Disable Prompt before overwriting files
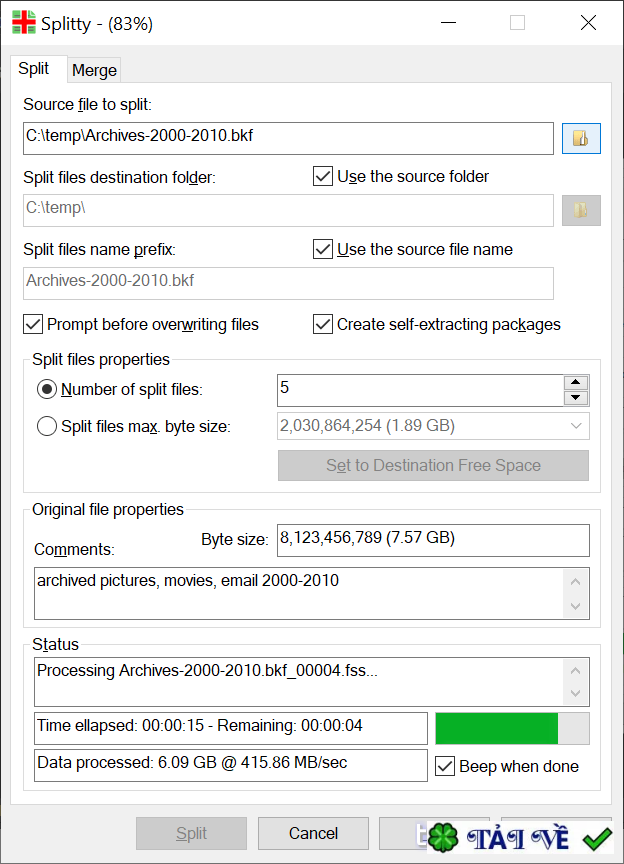 [33, 324]
